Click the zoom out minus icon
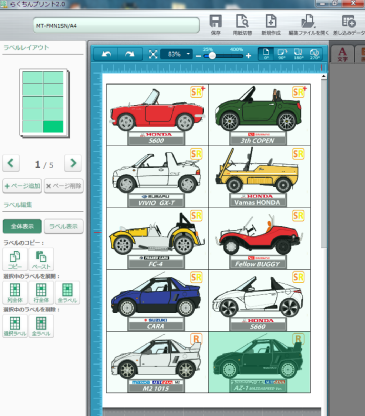The width and height of the screenshot is (365, 416). point(198,56)
